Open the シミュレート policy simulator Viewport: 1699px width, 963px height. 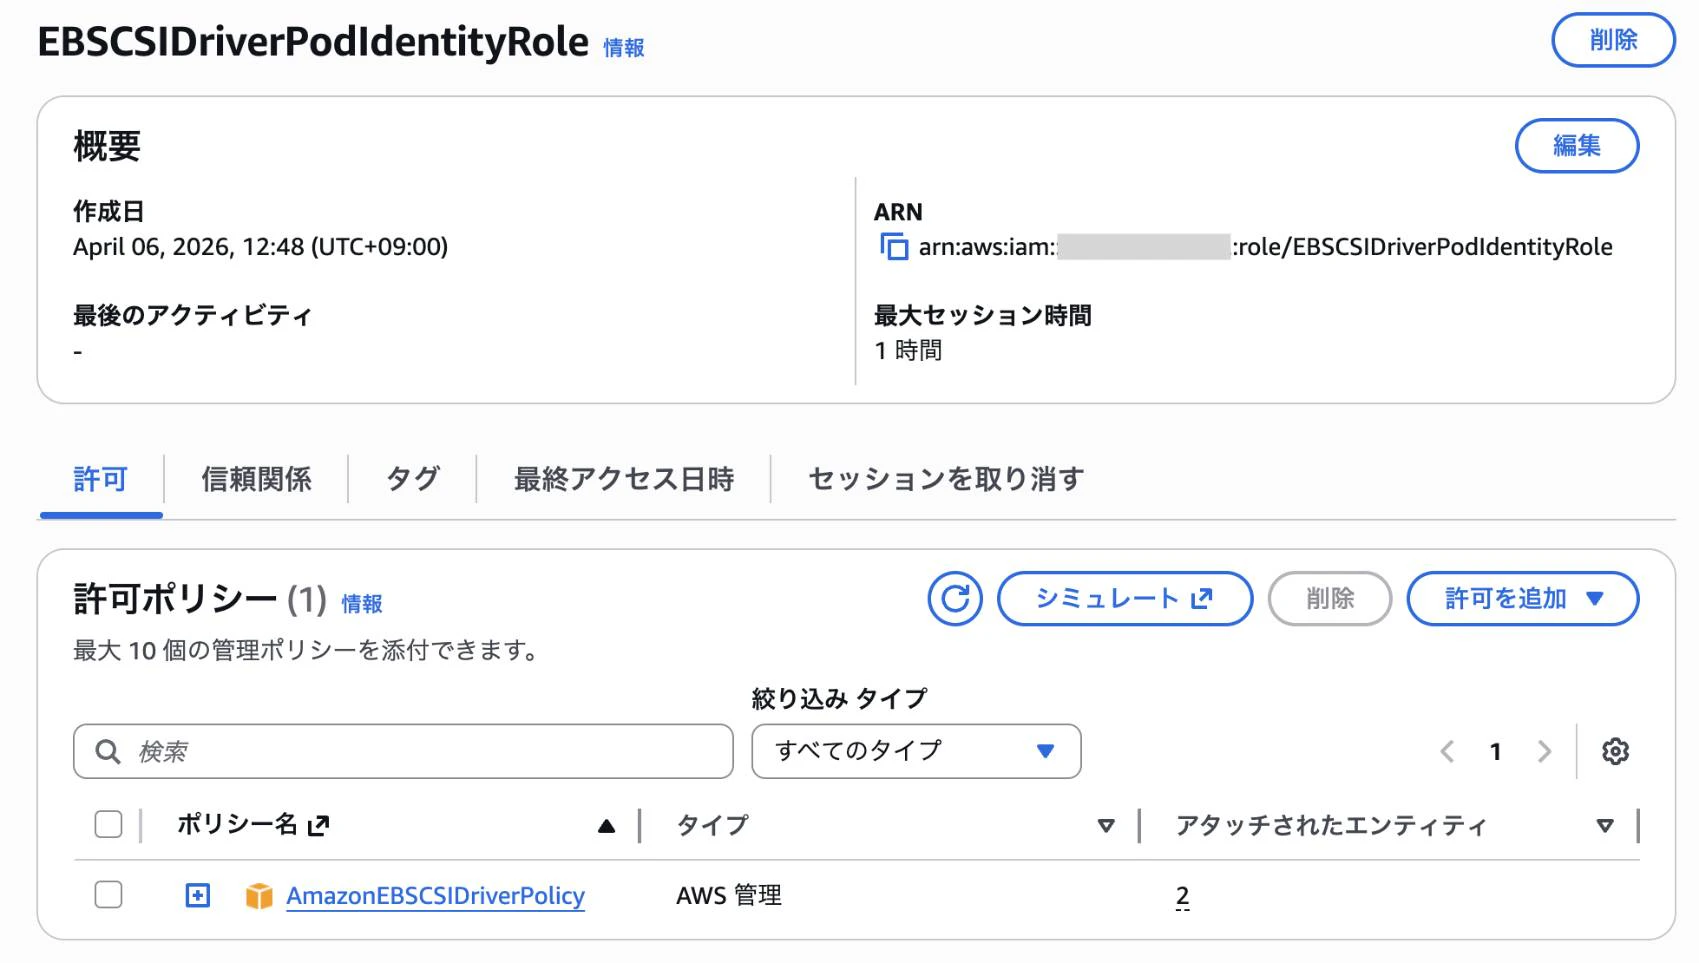click(1125, 598)
